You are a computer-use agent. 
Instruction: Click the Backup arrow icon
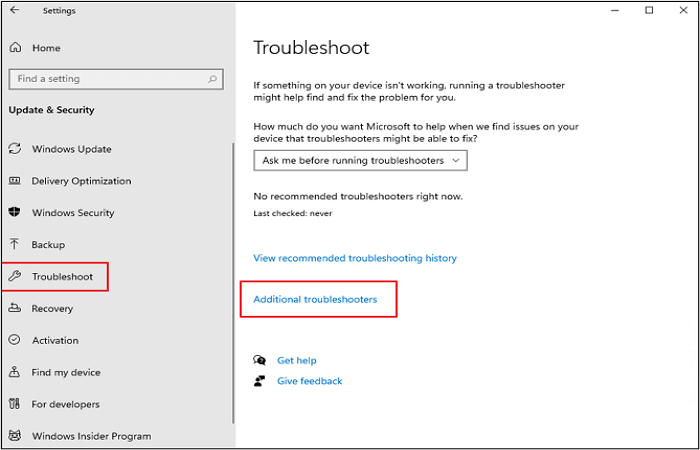15,245
